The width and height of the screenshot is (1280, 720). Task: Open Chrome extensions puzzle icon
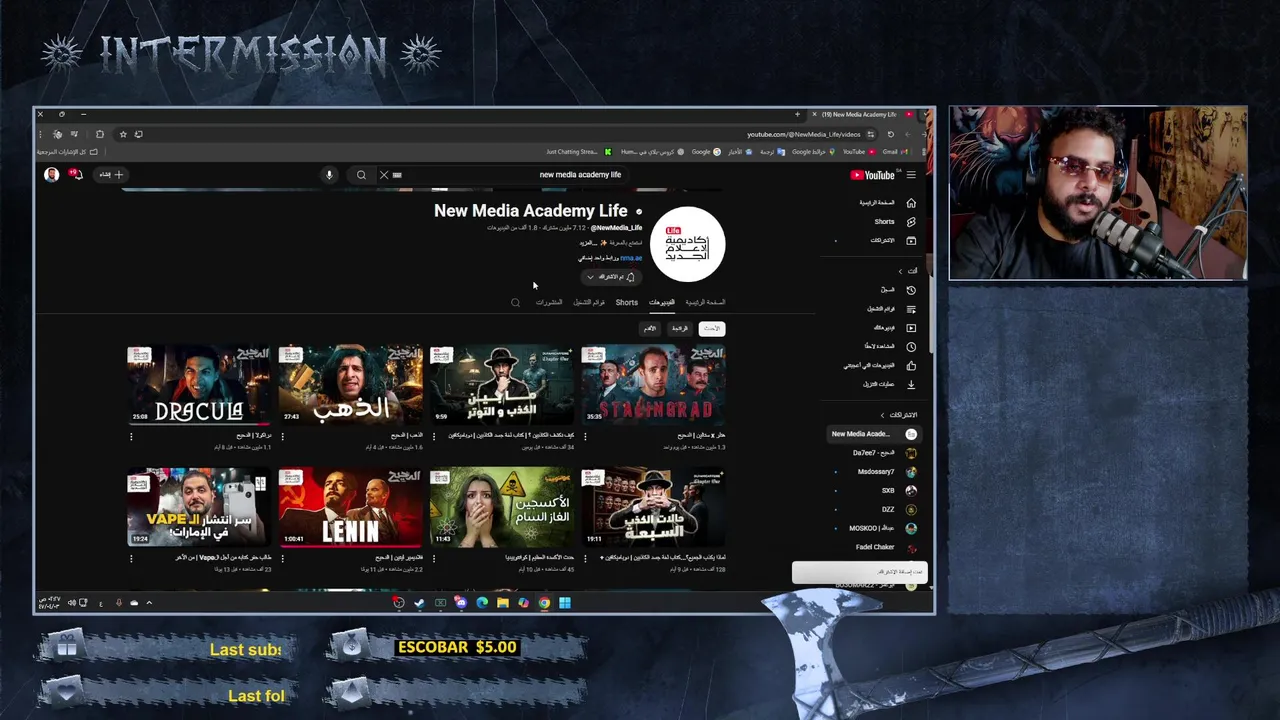[99, 134]
